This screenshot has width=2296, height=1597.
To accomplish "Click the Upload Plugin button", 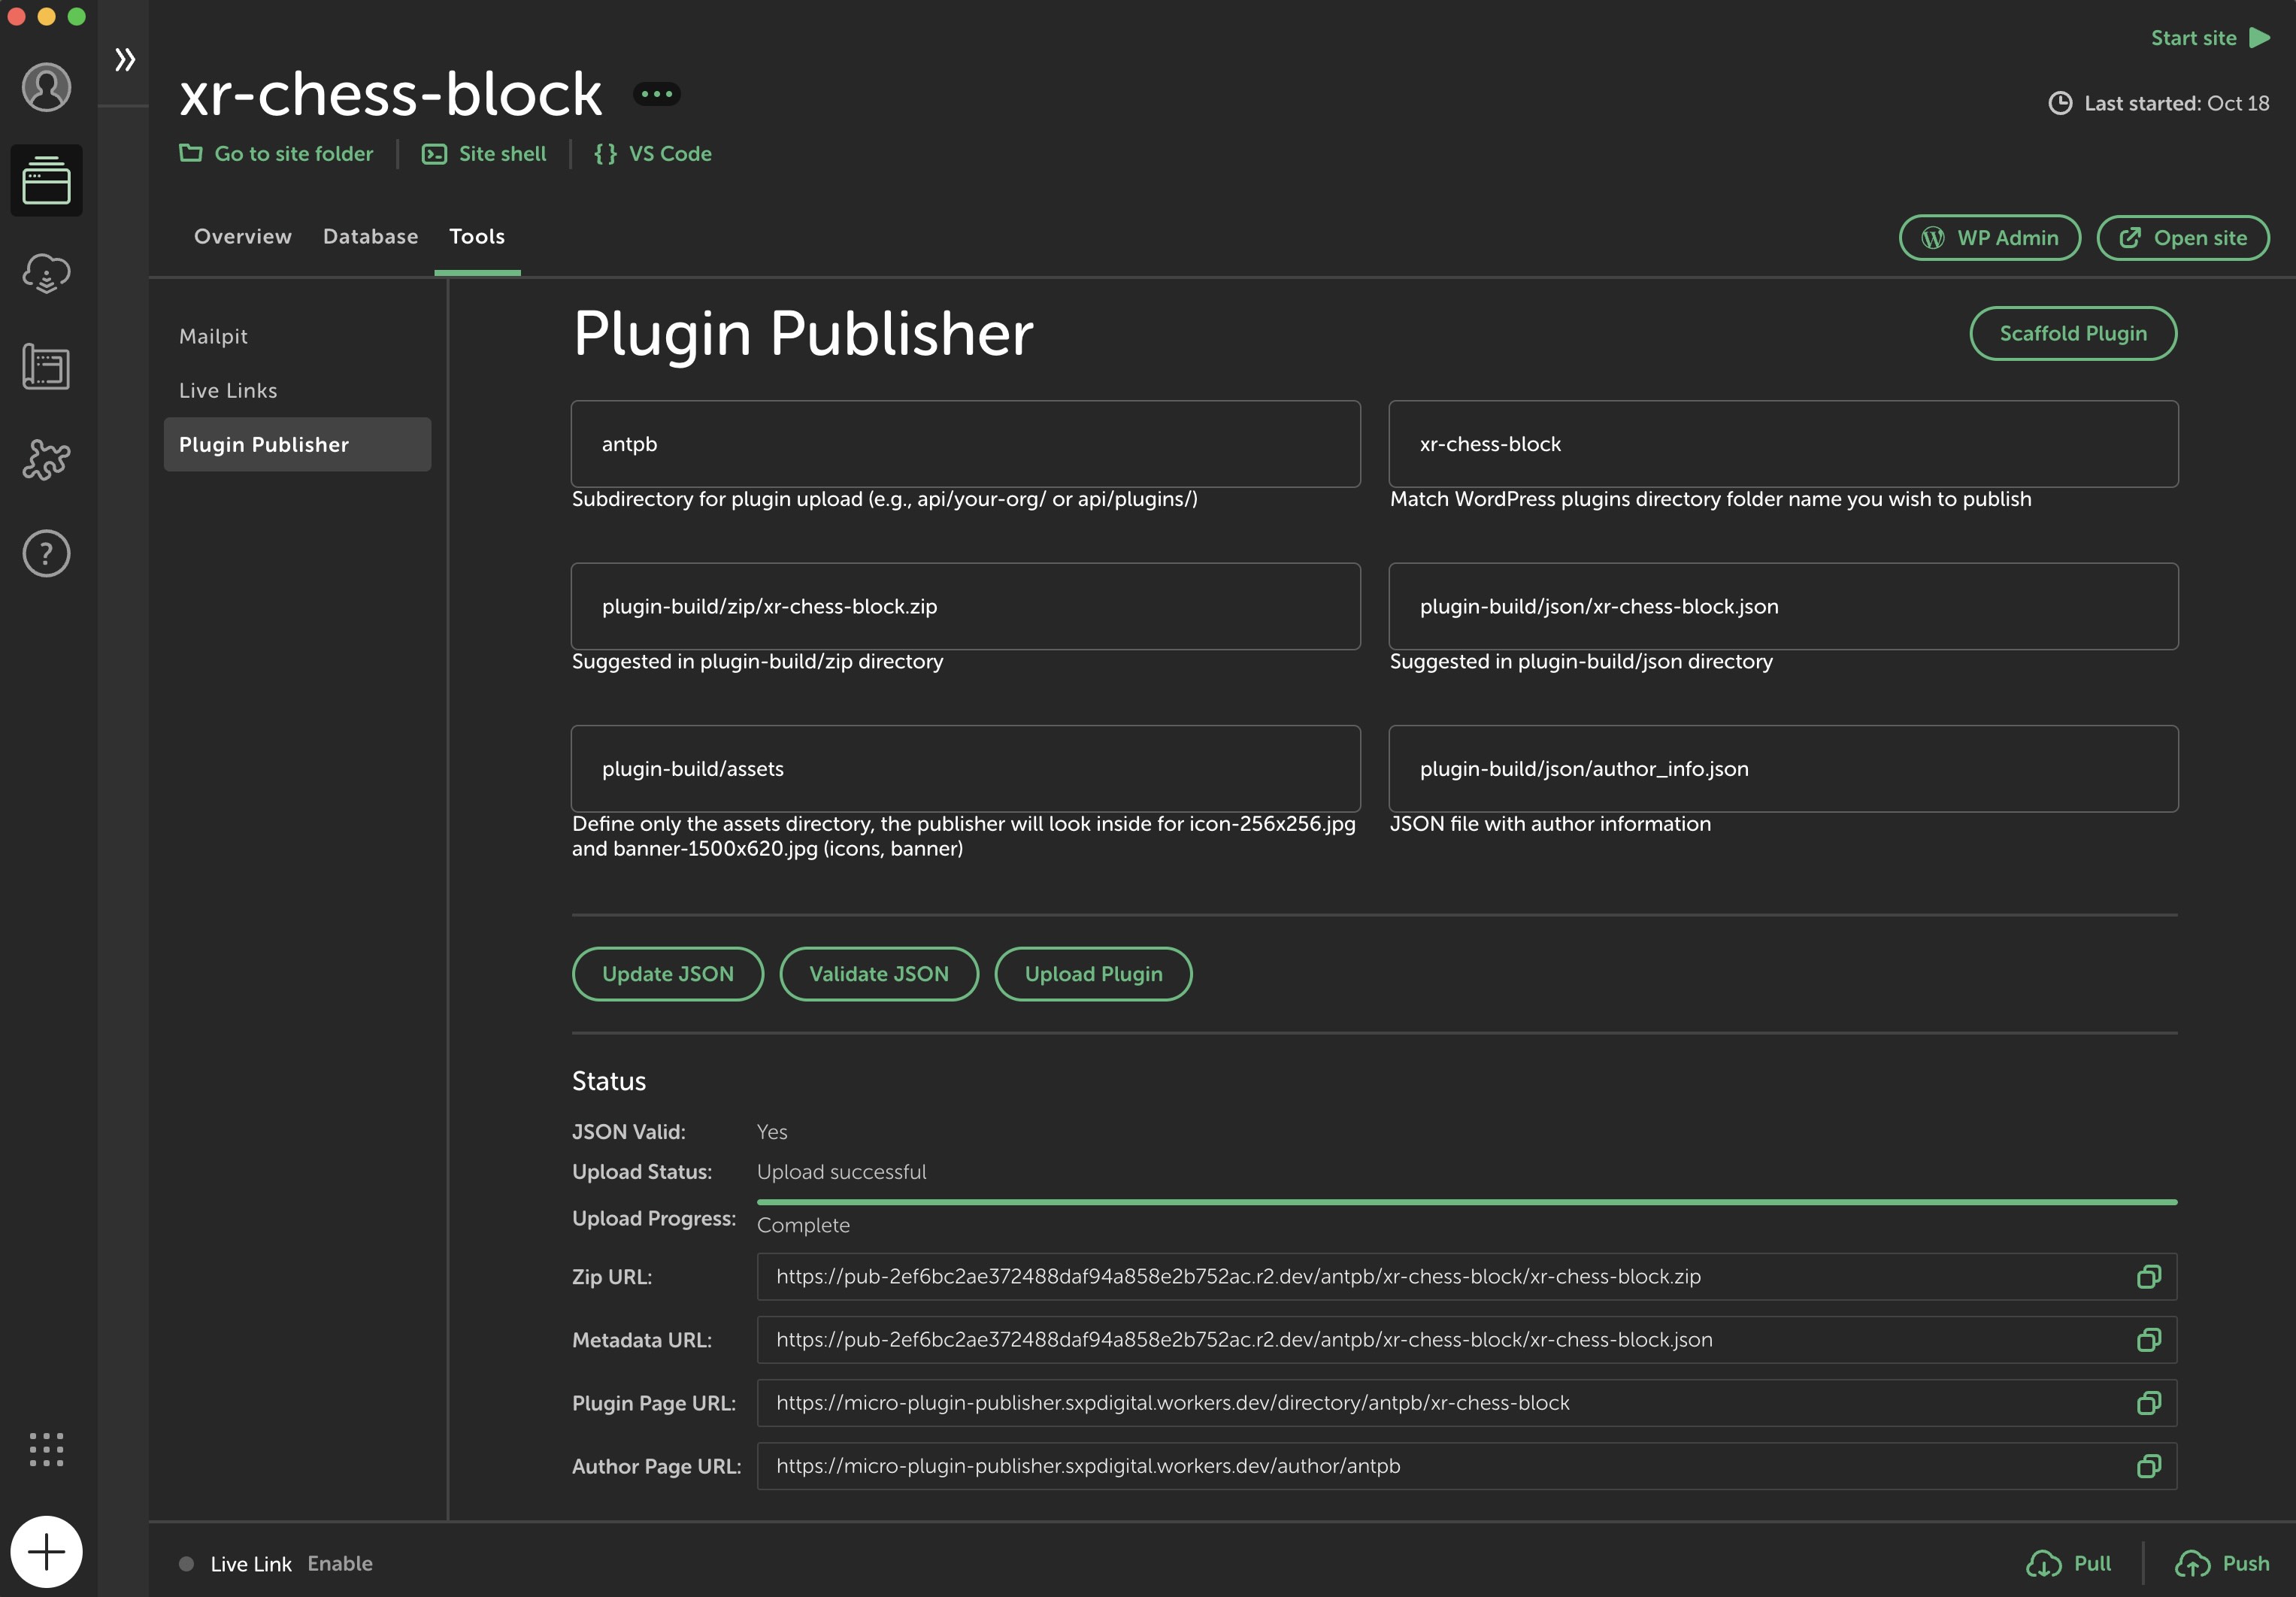I will point(1093,974).
